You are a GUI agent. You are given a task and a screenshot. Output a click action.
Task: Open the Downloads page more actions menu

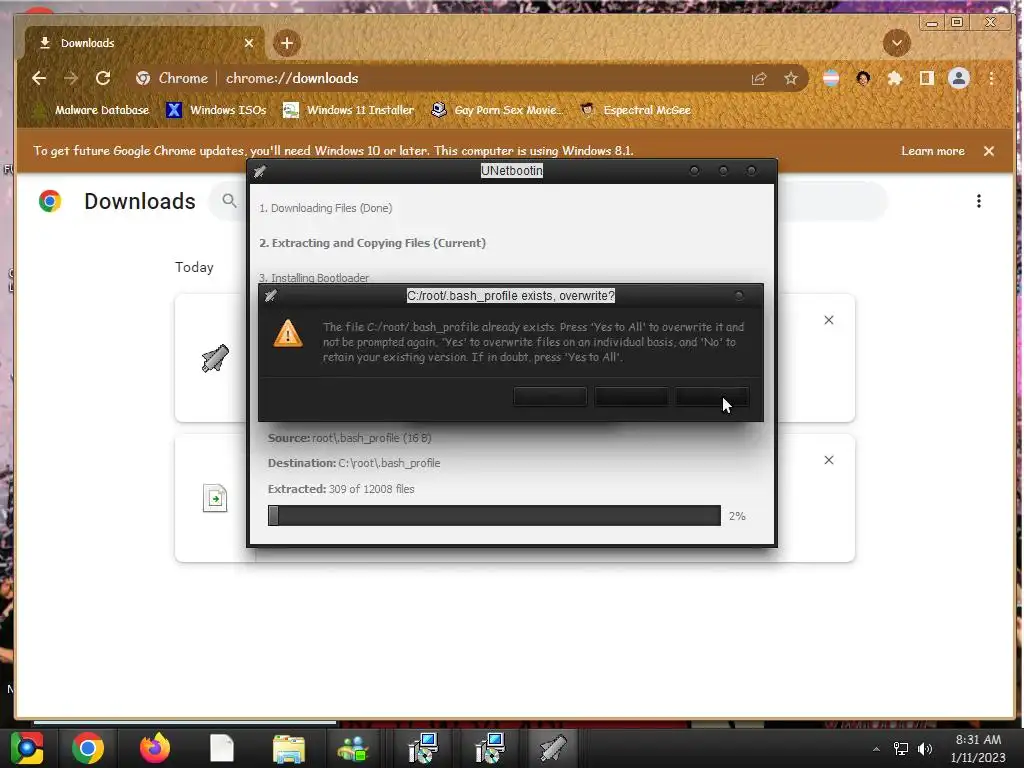click(978, 201)
